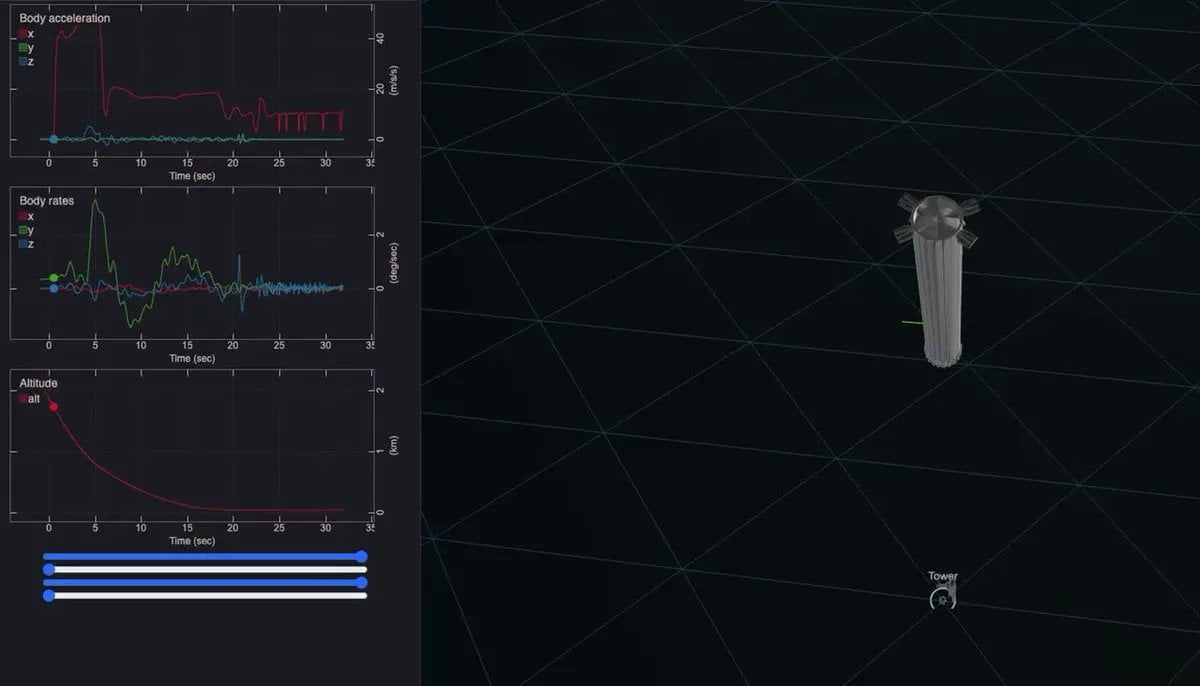Screen dimensions: 1200x686
Task: Hide the z series in the Body rates legend
Action: point(24,244)
